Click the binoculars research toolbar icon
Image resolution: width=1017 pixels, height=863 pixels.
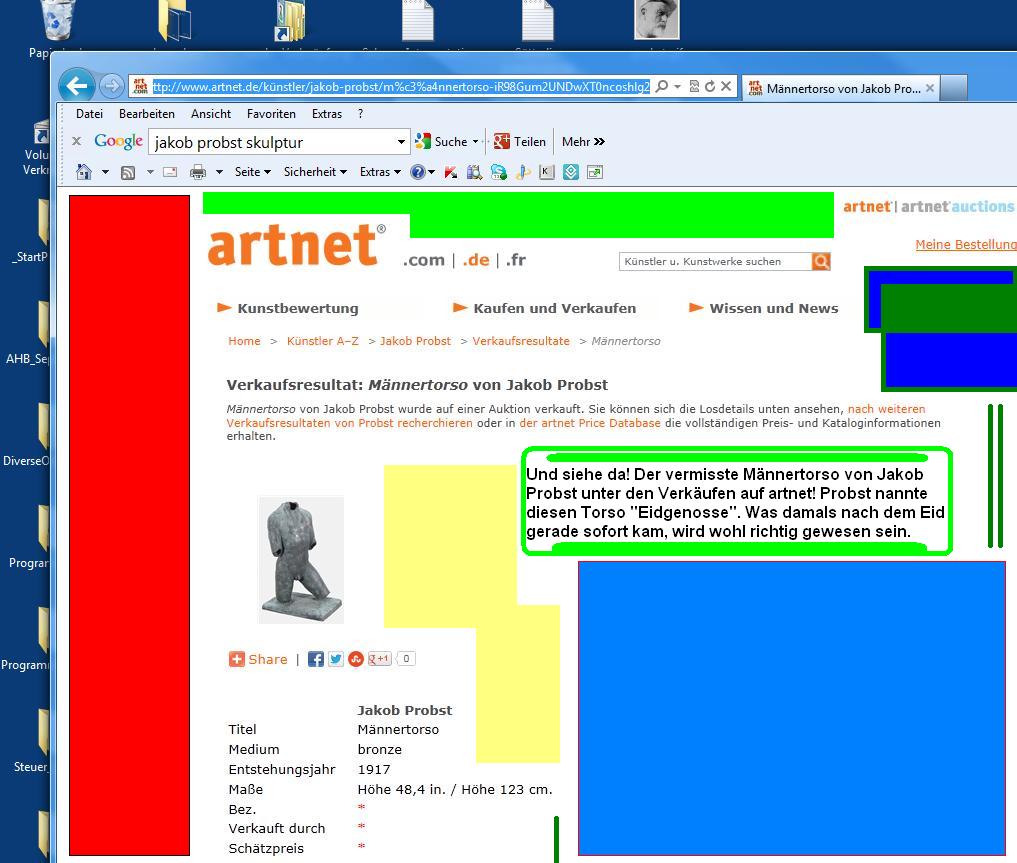click(475, 172)
